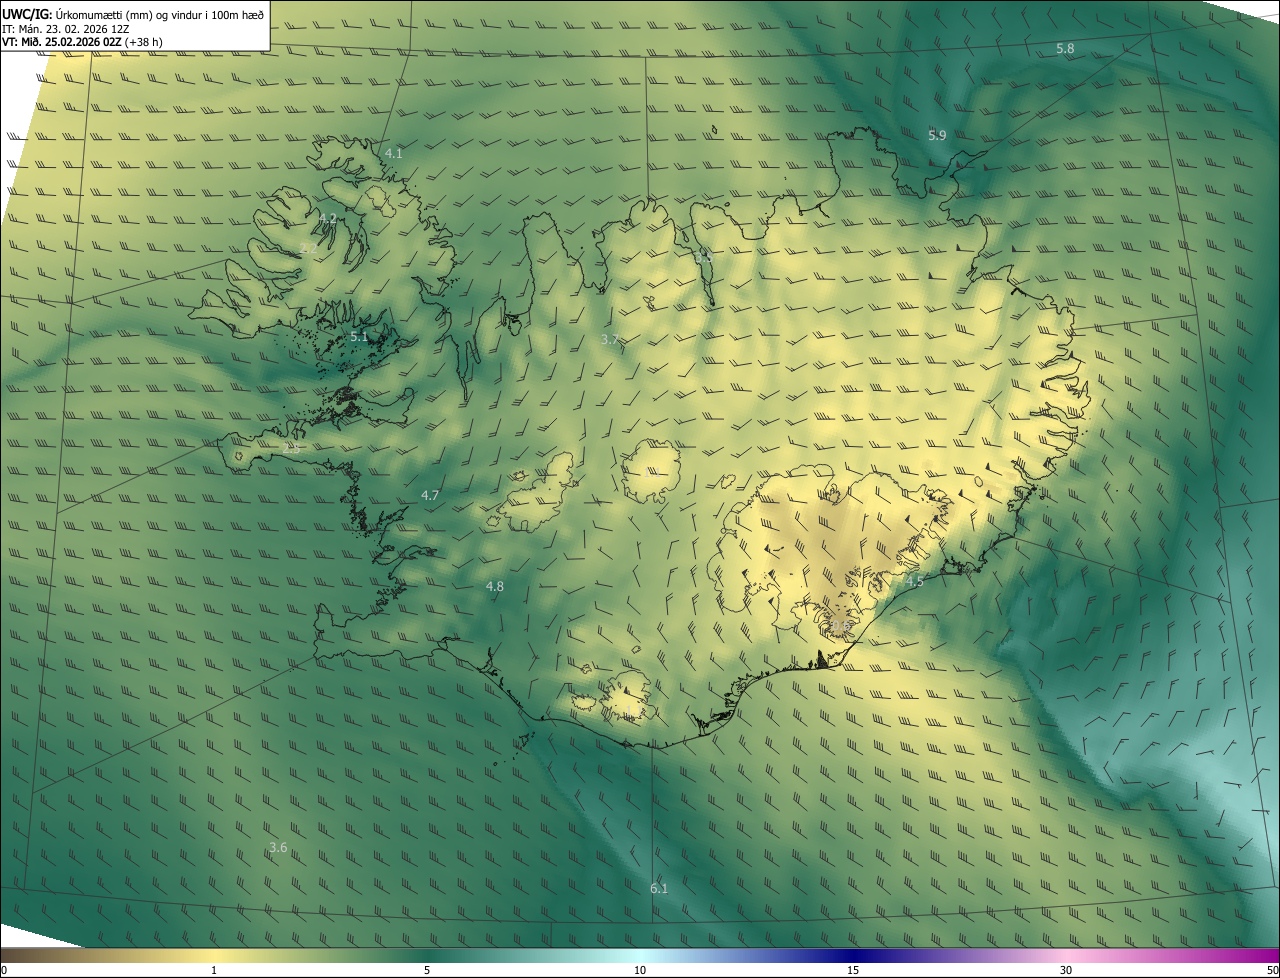Click the 'VT: Mið. 25.02.2026 02Z' valid time
Image resolution: width=1280 pixels, height=978 pixels.
pyautogui.click(x=62, y=42)
